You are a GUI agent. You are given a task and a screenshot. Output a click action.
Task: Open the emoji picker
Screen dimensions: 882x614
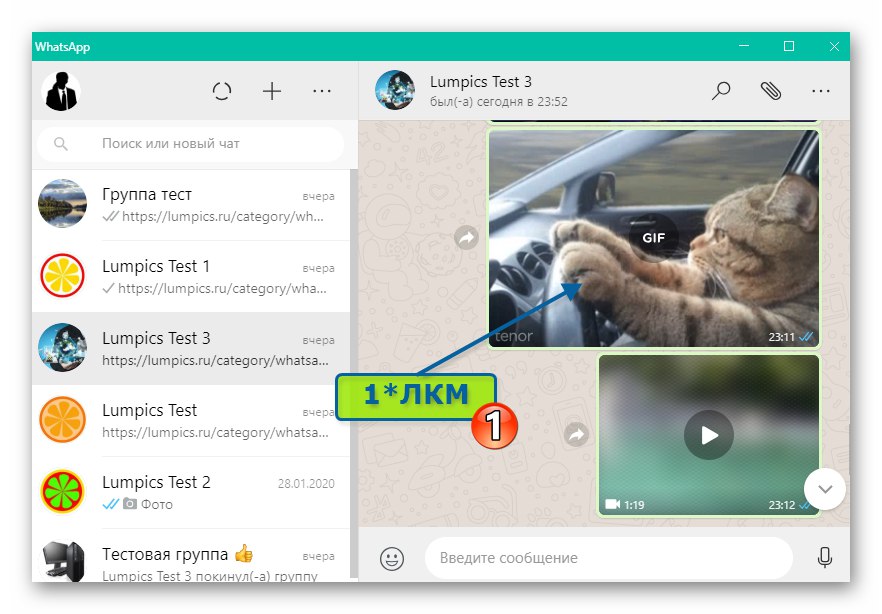point(392,558)
